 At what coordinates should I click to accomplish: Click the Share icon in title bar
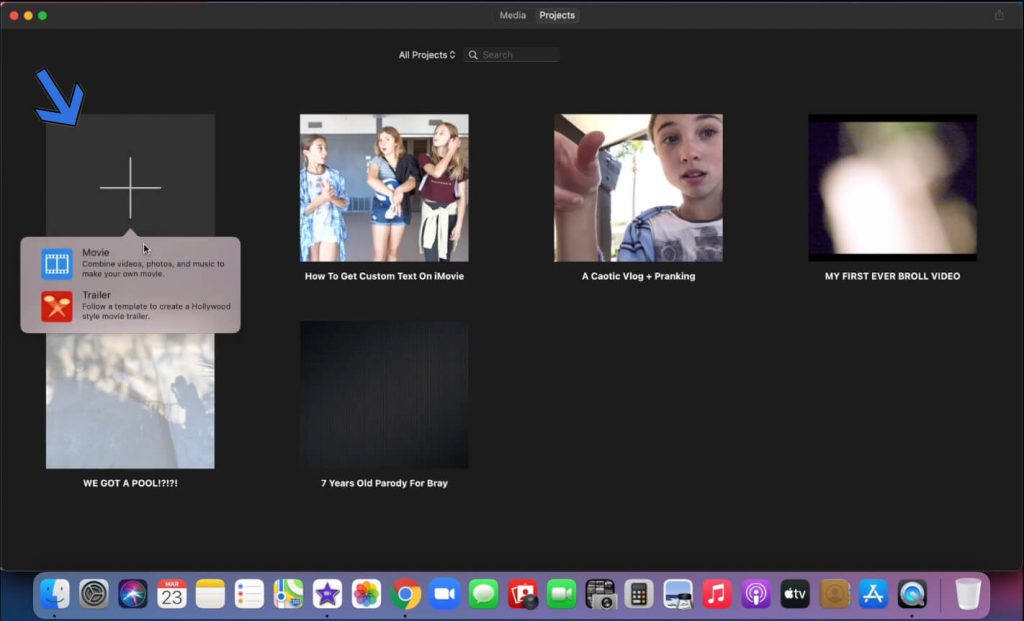click(x=999, y=15)
